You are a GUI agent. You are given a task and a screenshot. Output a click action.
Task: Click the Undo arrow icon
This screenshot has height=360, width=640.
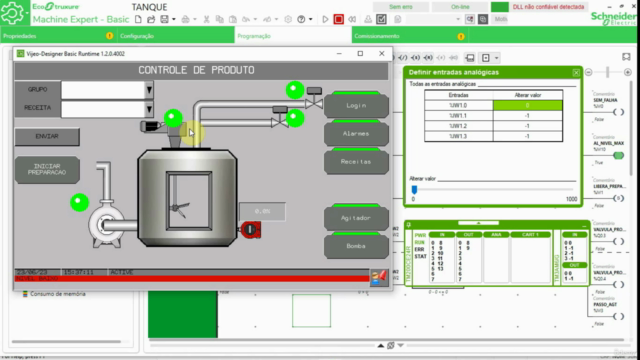click(246, 19)
